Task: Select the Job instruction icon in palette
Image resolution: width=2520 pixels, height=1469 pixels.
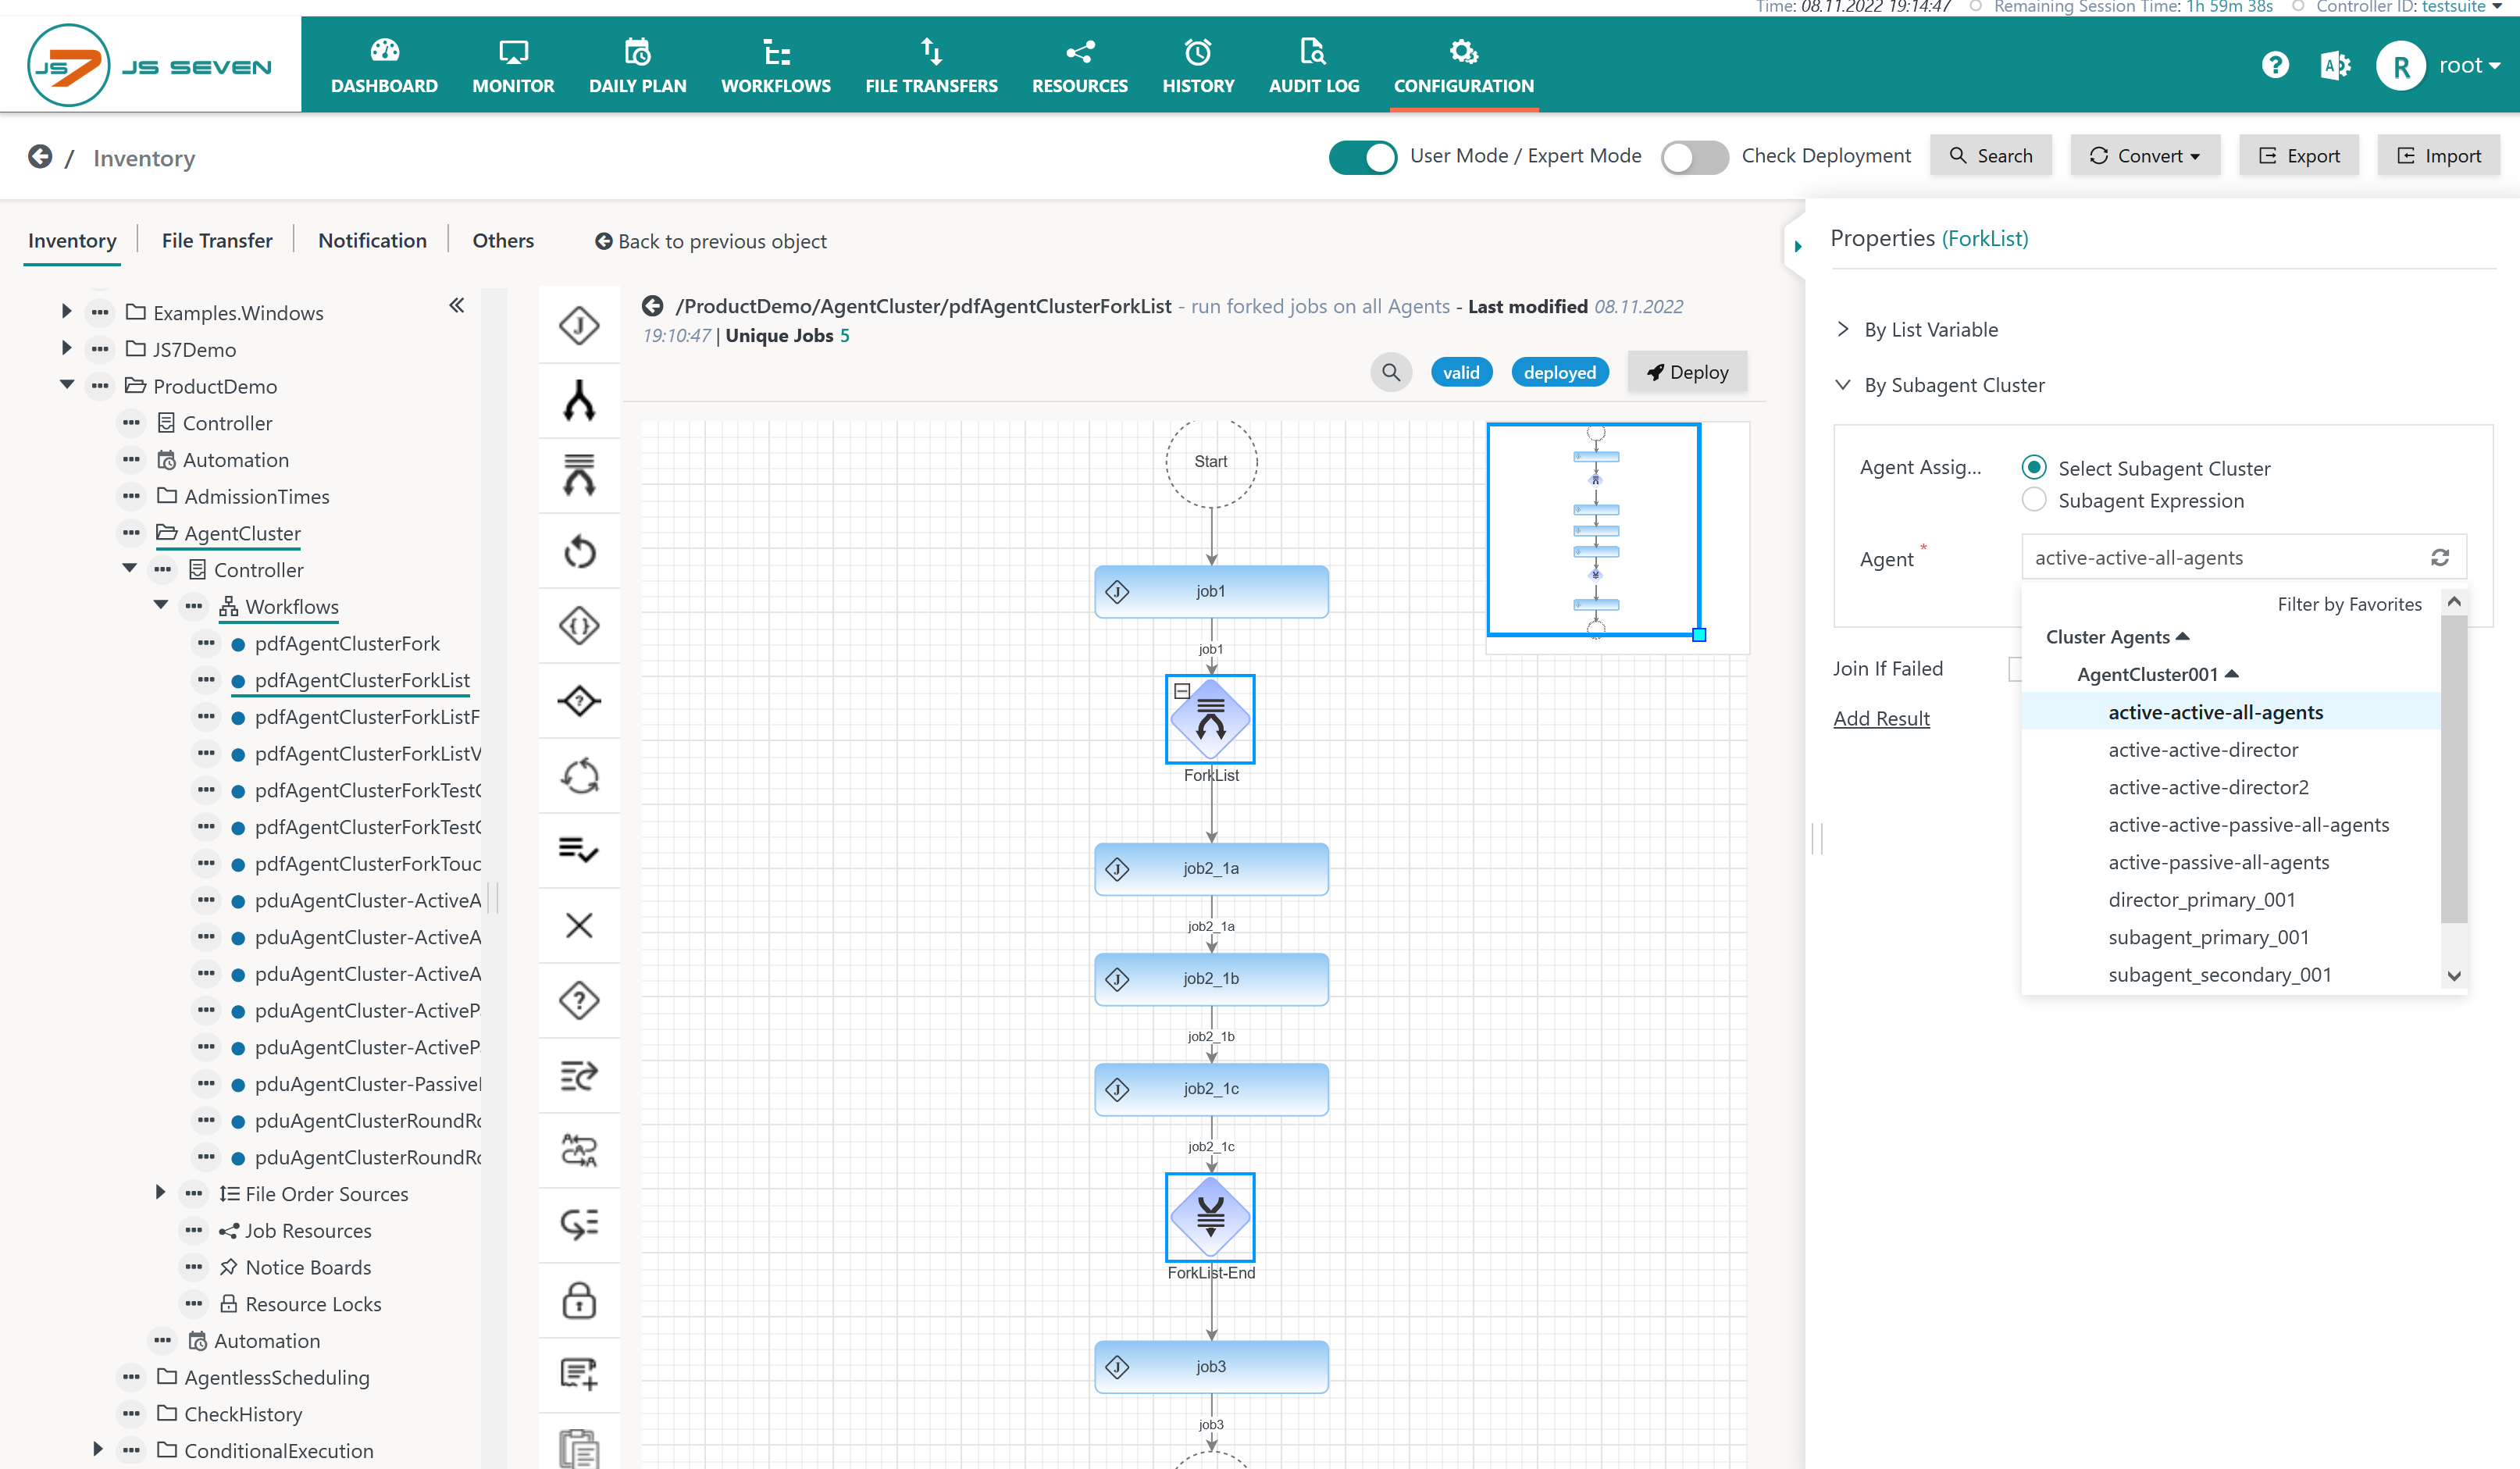Action: (579, 325)
